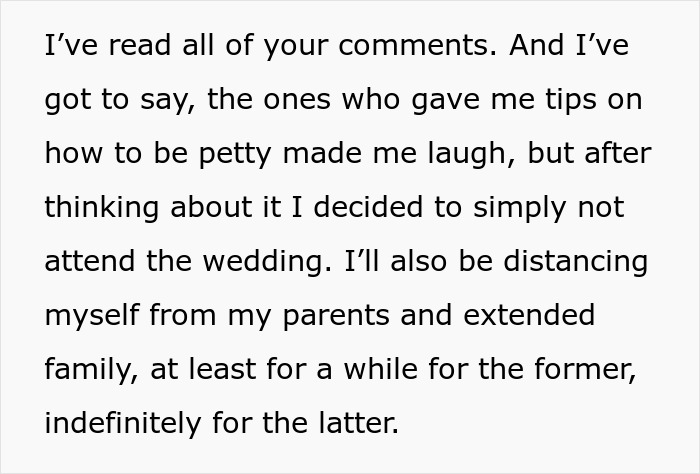700x474 pixels.
Task: Click the word "laugh"
Action: pos(474,155)
